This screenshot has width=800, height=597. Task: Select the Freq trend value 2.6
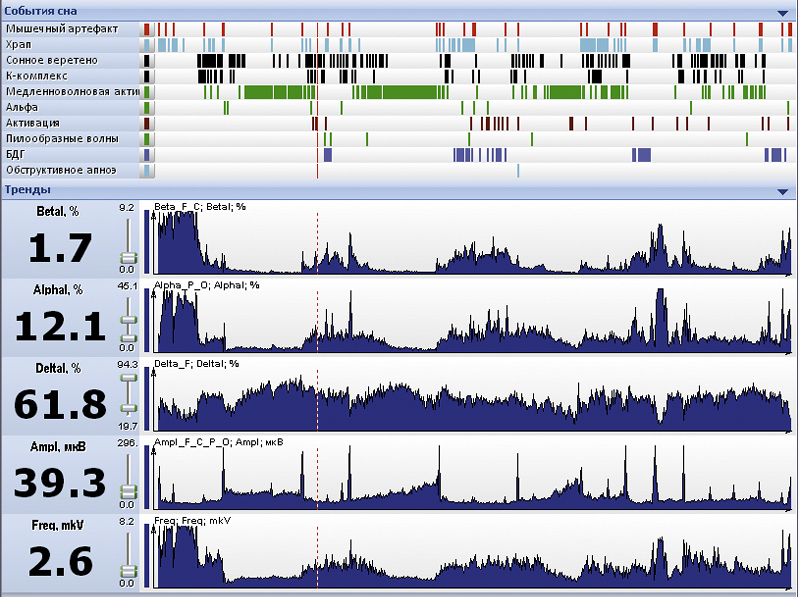[61, 561]
